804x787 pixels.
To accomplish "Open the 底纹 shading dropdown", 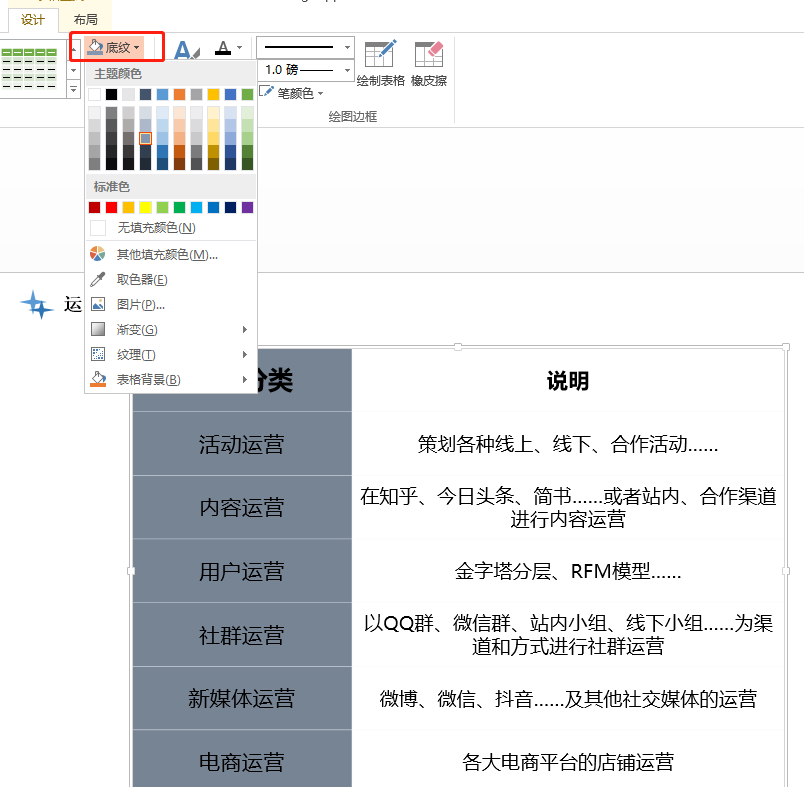I will (x=114, y=48).
